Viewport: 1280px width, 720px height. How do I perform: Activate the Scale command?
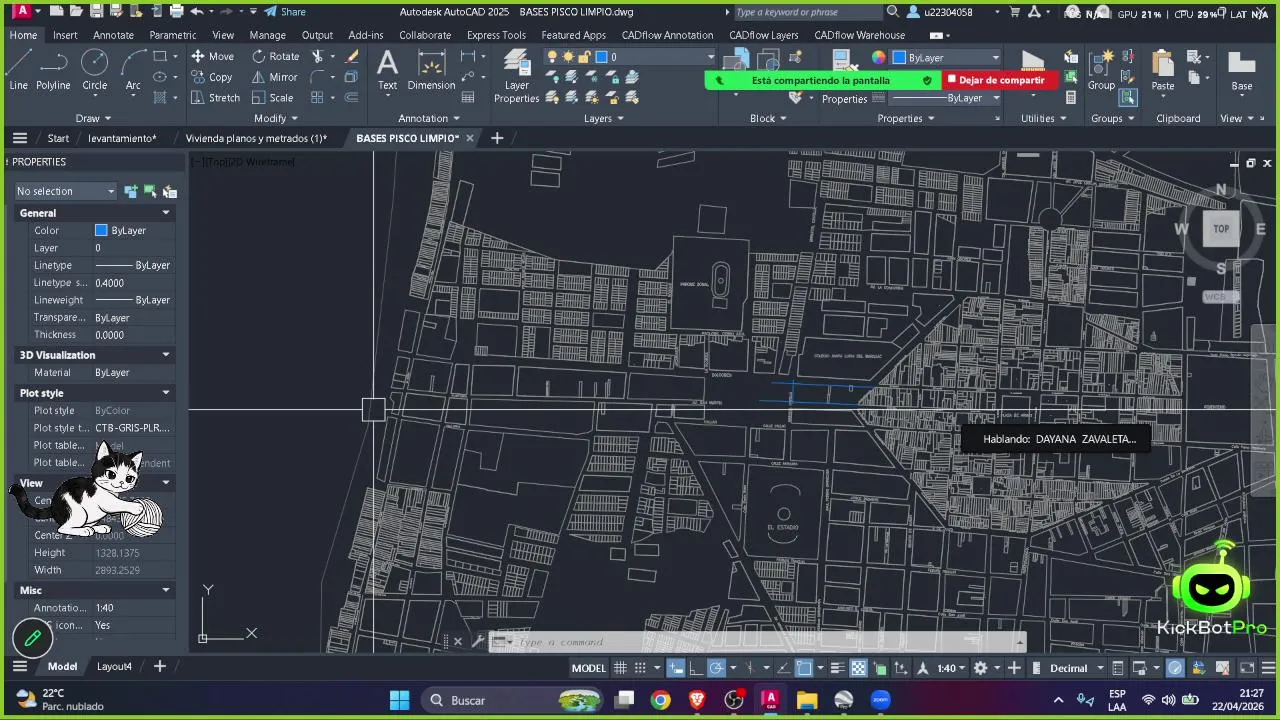[x=273, y=98]
